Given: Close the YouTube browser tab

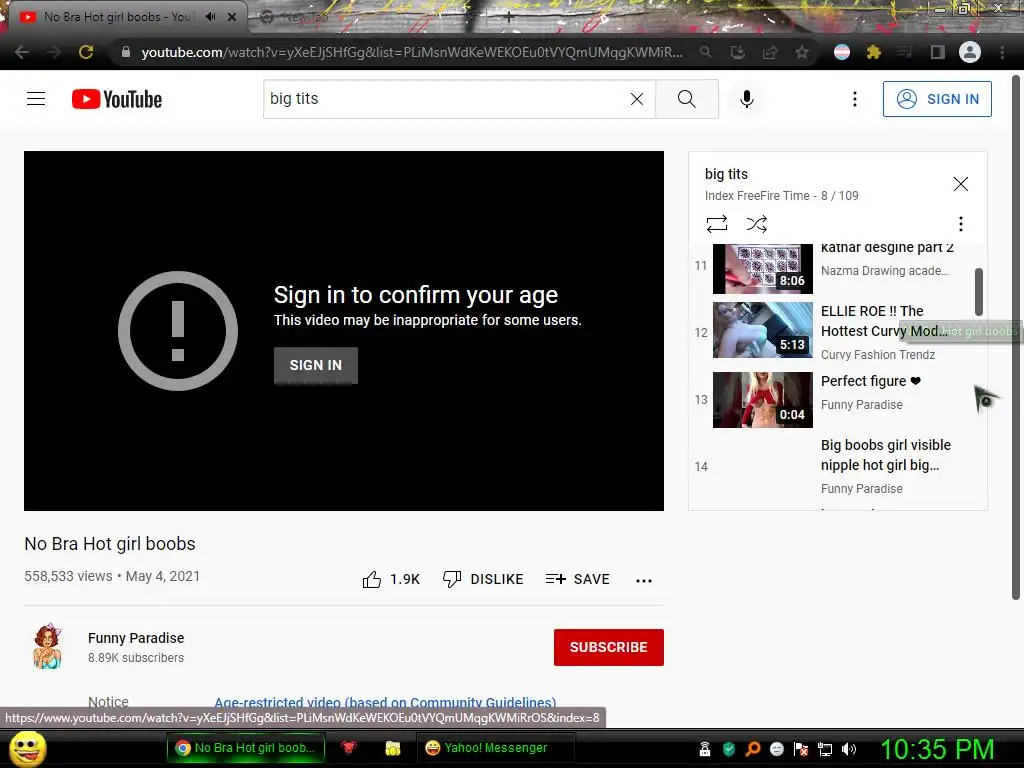Looking at the screenshot, I should (232, 17).
